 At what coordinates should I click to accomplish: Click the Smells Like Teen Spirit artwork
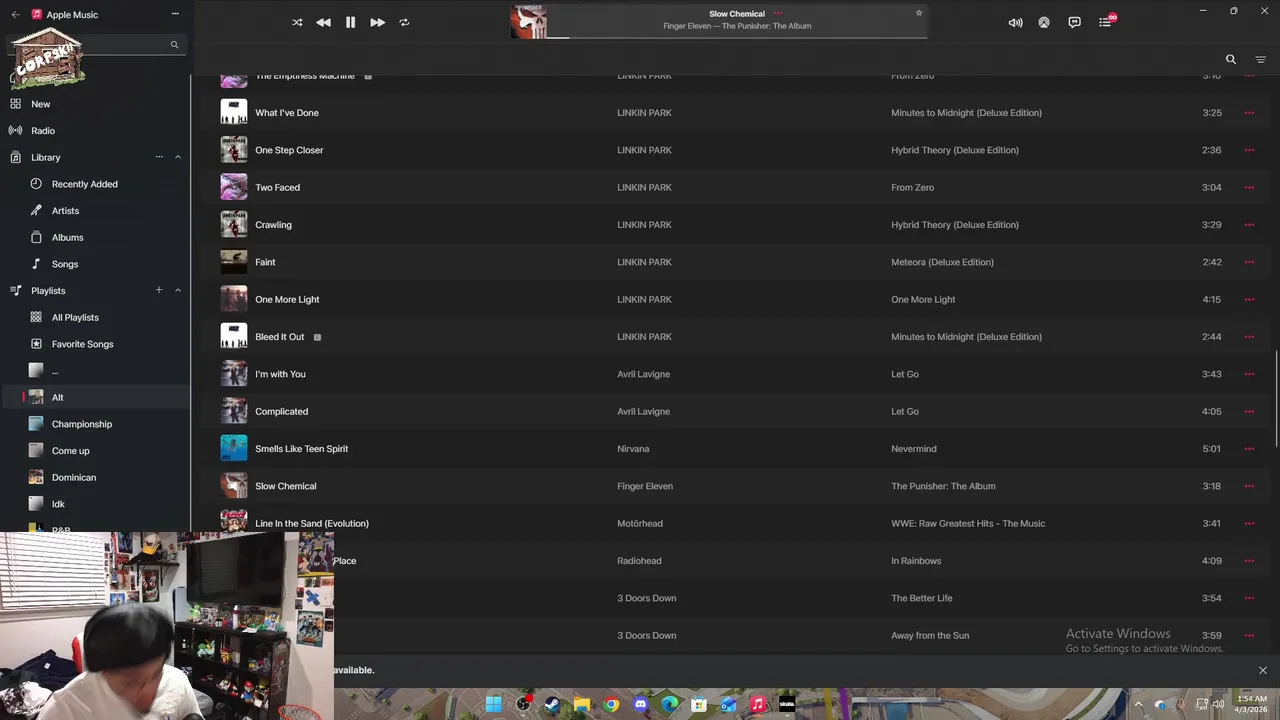pos(234,449)
